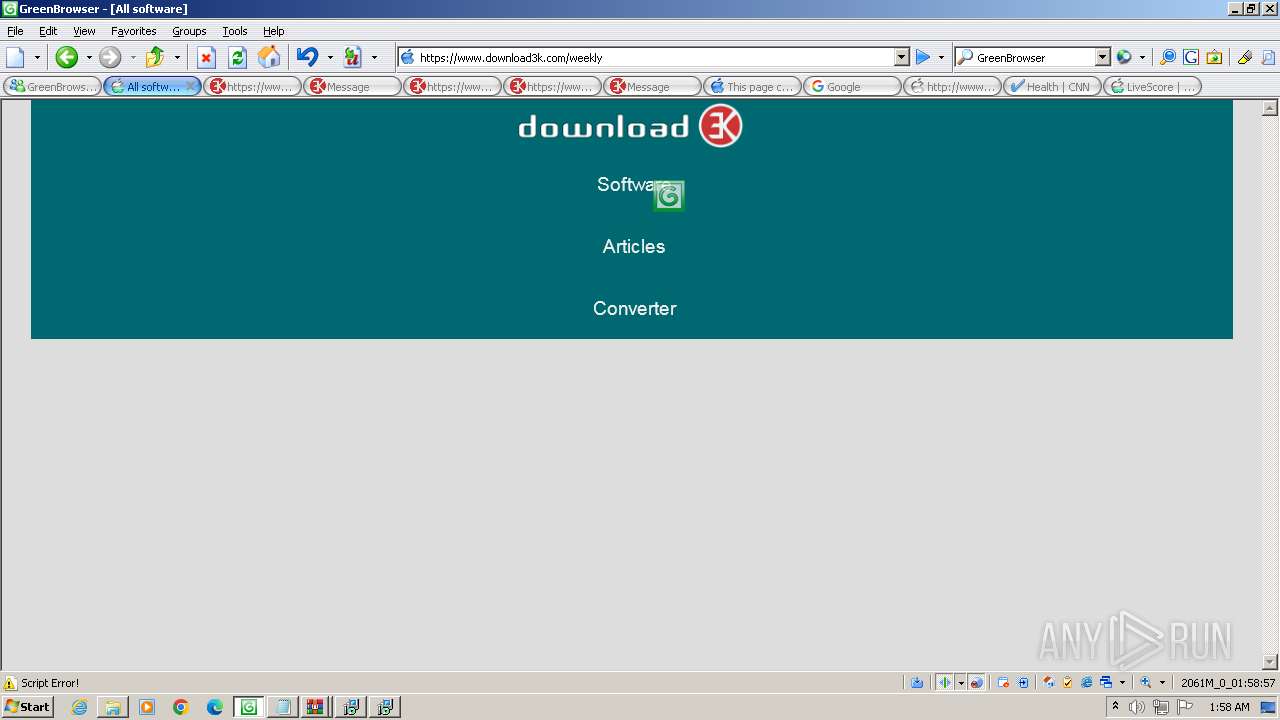
Task: Open Microsoft Edge from the taskbar
Action: [x=215, y=707]
